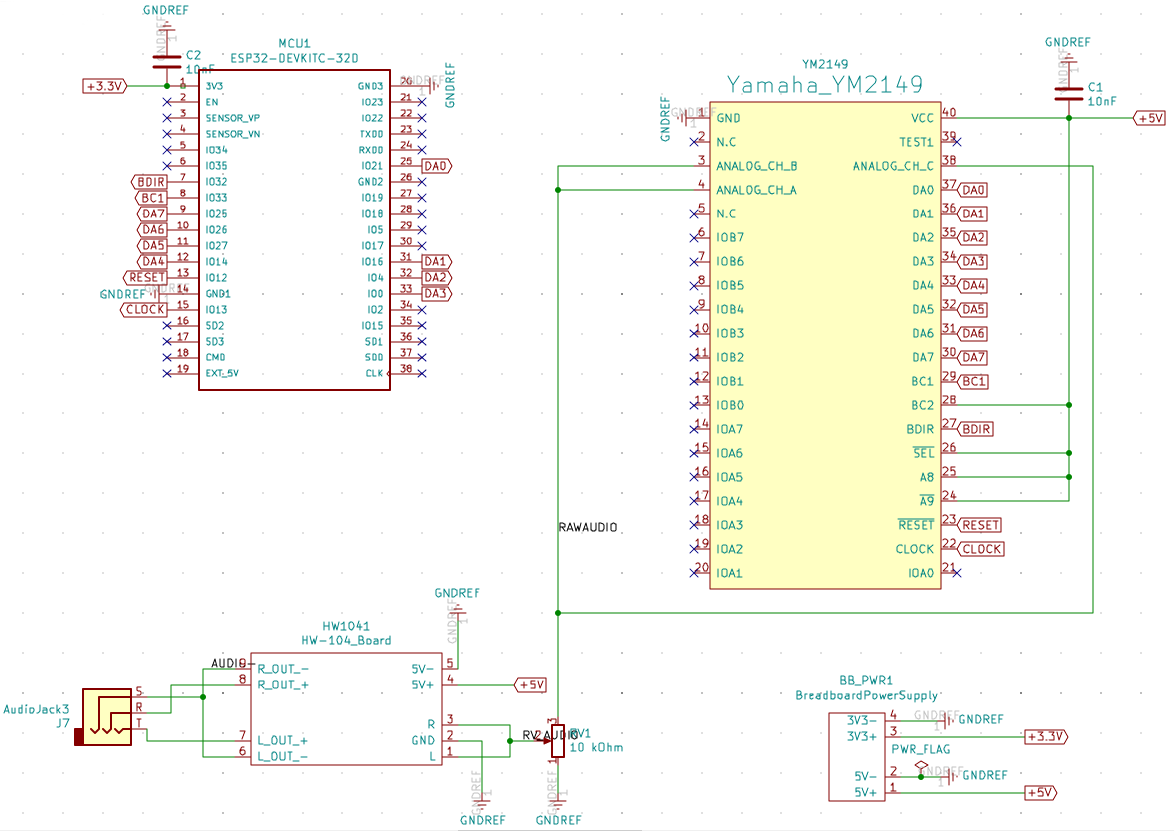Select the DA7 label on YM2149 pin 30

tap(973, 357)
